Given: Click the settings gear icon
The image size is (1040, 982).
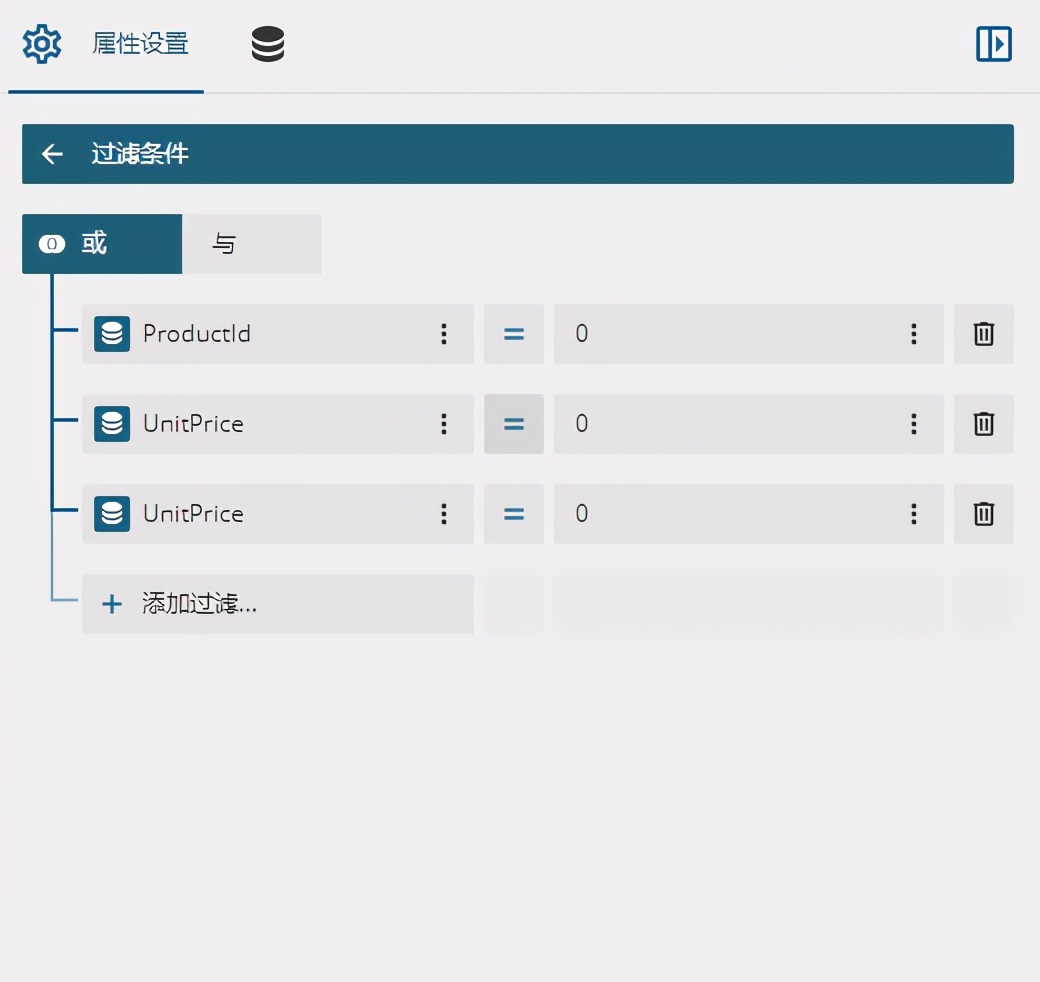Looking at the screenshot, I should (42, 44).
